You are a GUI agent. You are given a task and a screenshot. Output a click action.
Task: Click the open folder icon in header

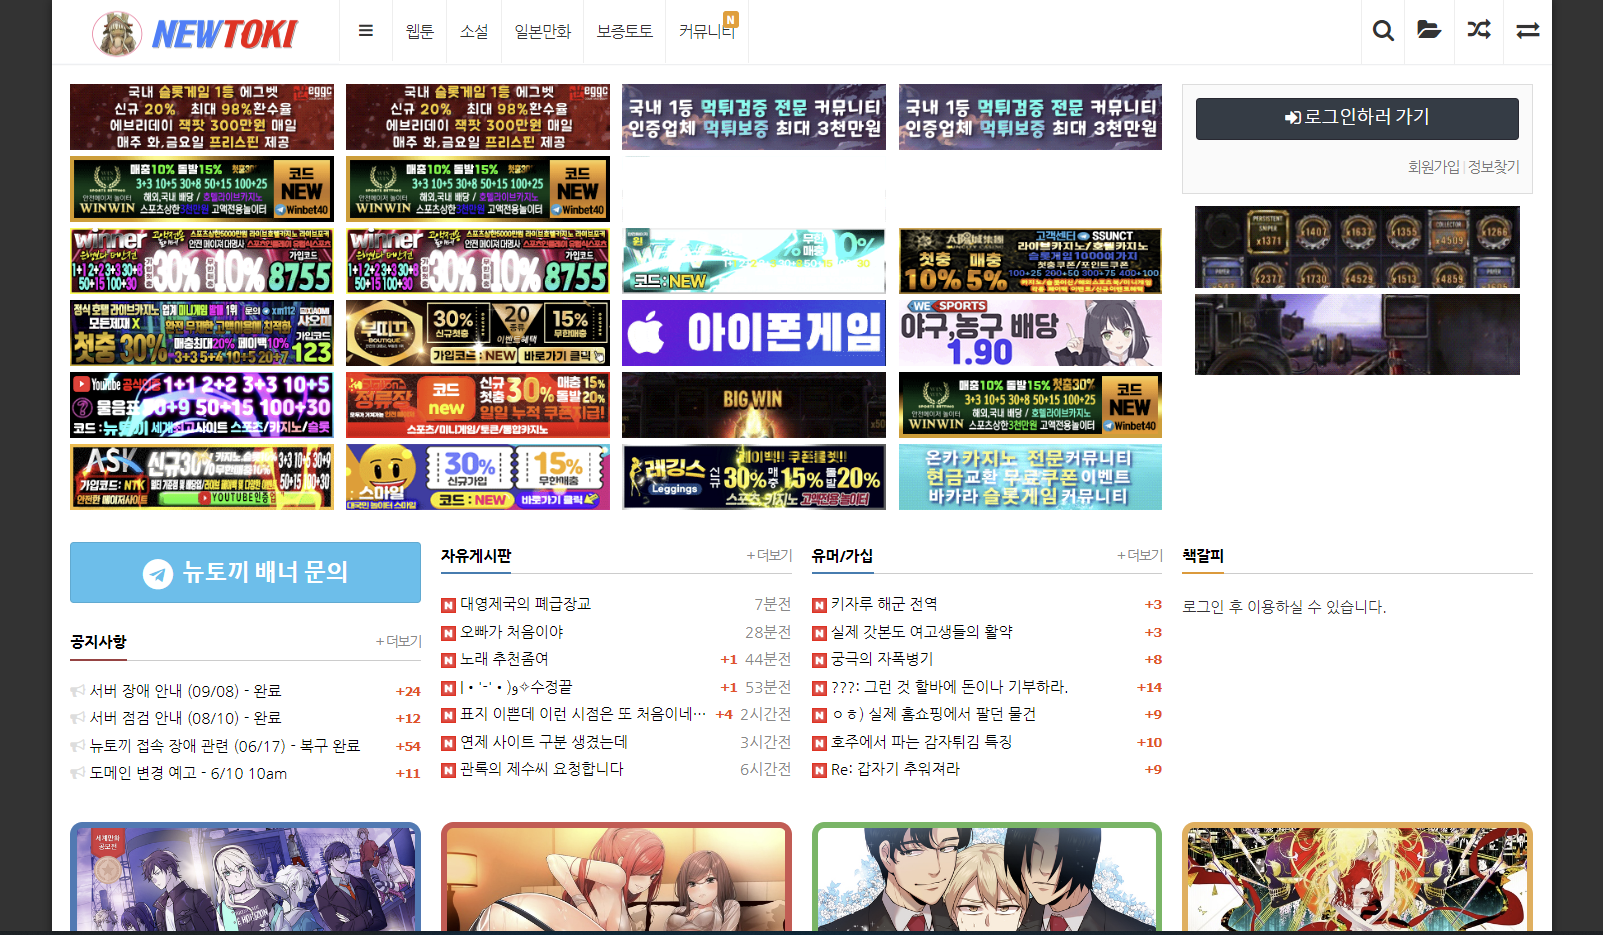click(1429, 30)
